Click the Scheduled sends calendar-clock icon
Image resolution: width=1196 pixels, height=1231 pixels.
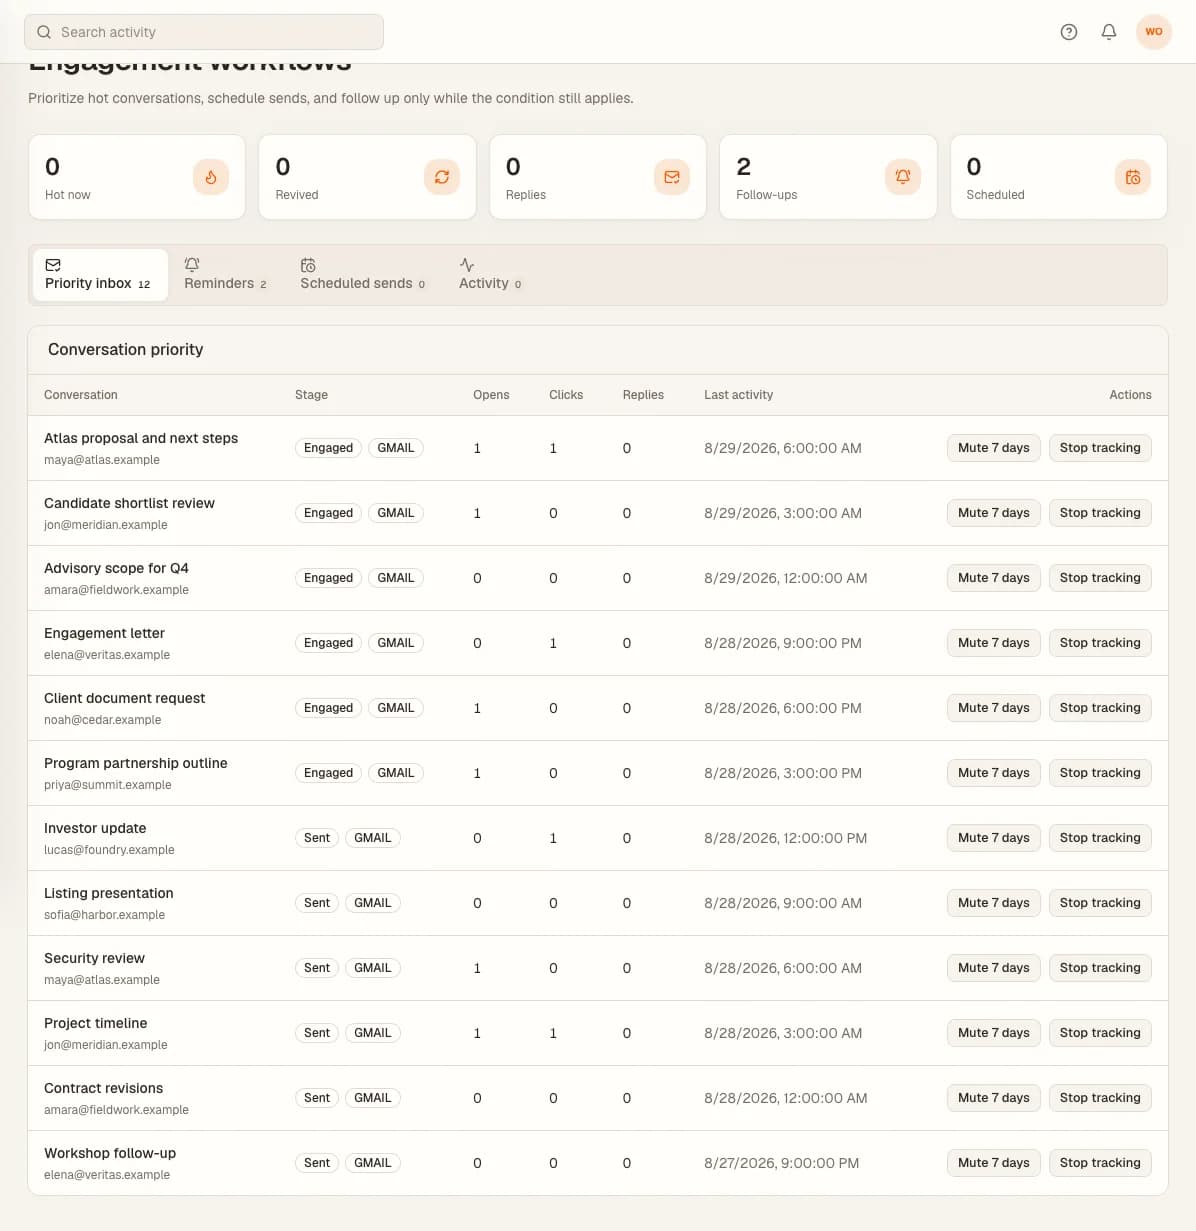click(x=308, y=265)
